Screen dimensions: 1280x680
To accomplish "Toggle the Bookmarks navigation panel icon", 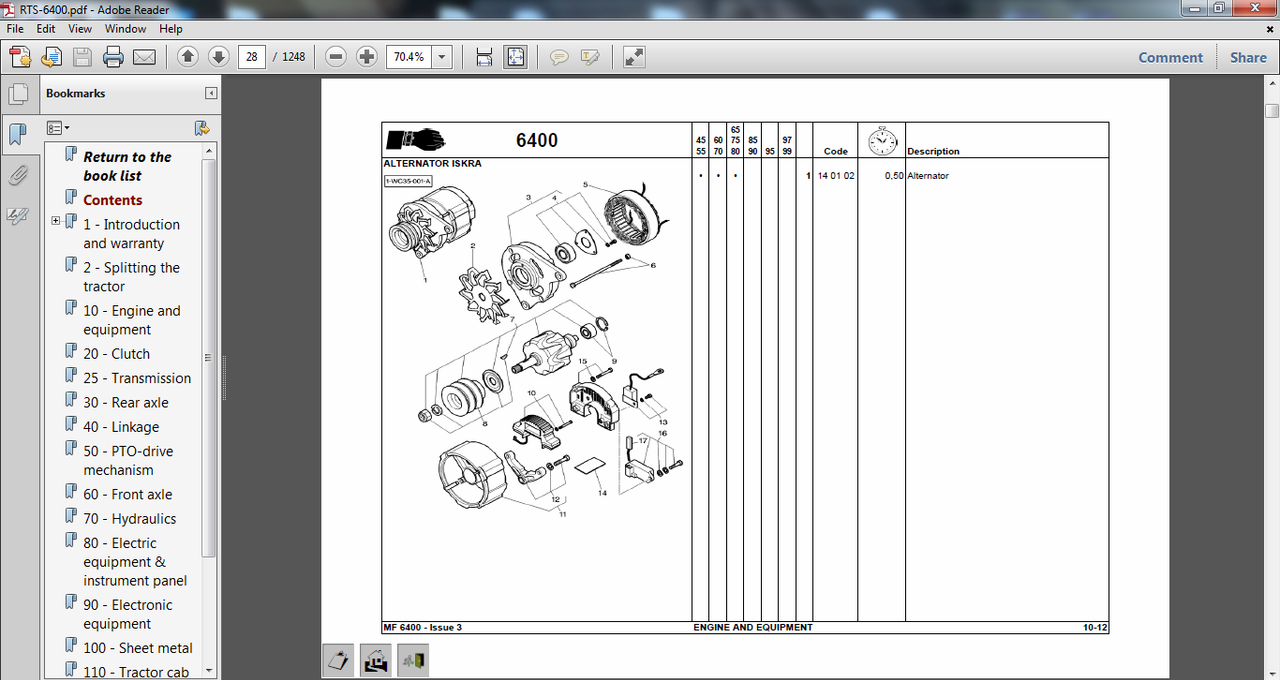I will (x=18, y=135).
